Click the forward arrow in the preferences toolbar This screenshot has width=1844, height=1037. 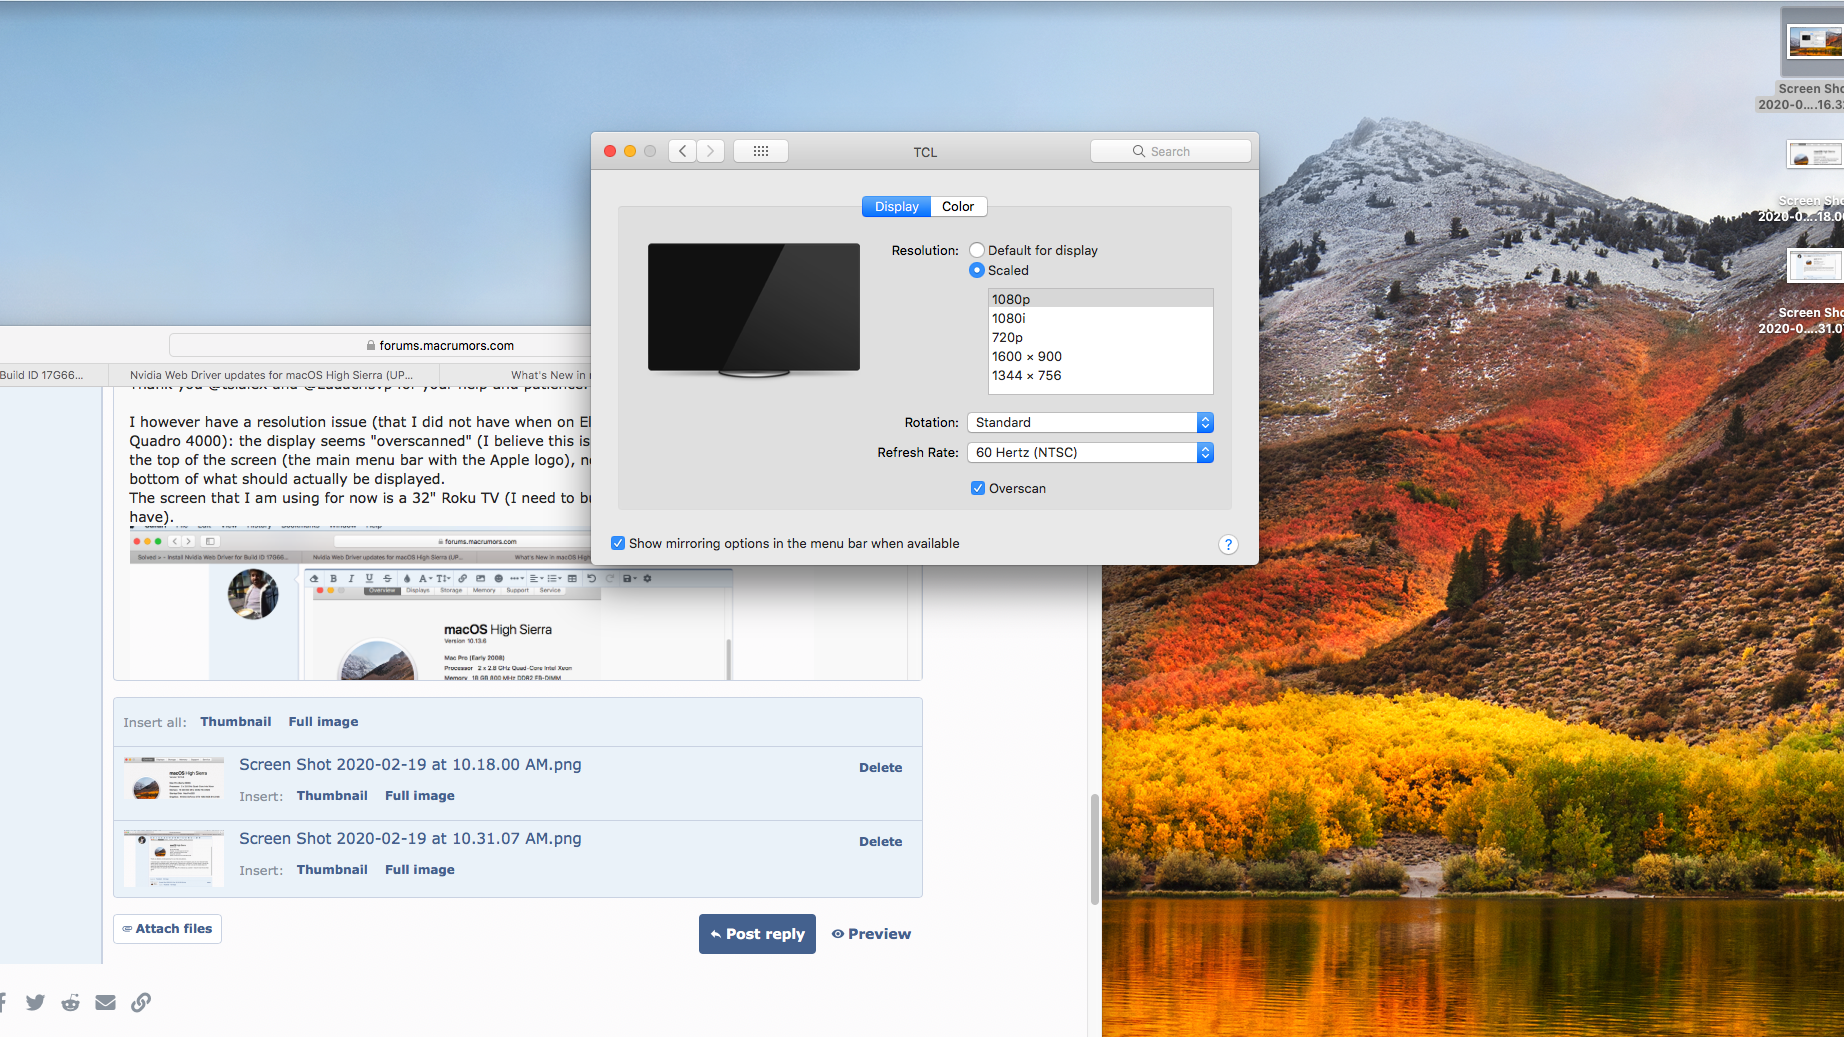point(711,151)
